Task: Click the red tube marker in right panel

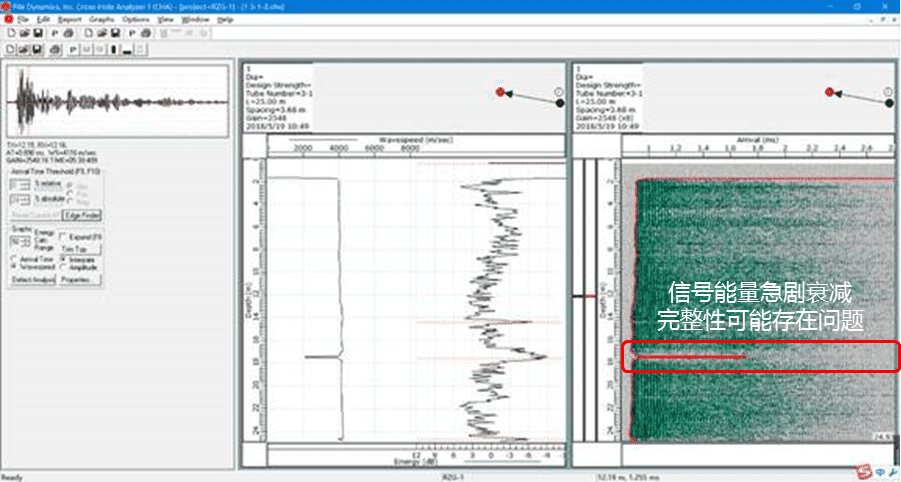Action: pos(829,93)
